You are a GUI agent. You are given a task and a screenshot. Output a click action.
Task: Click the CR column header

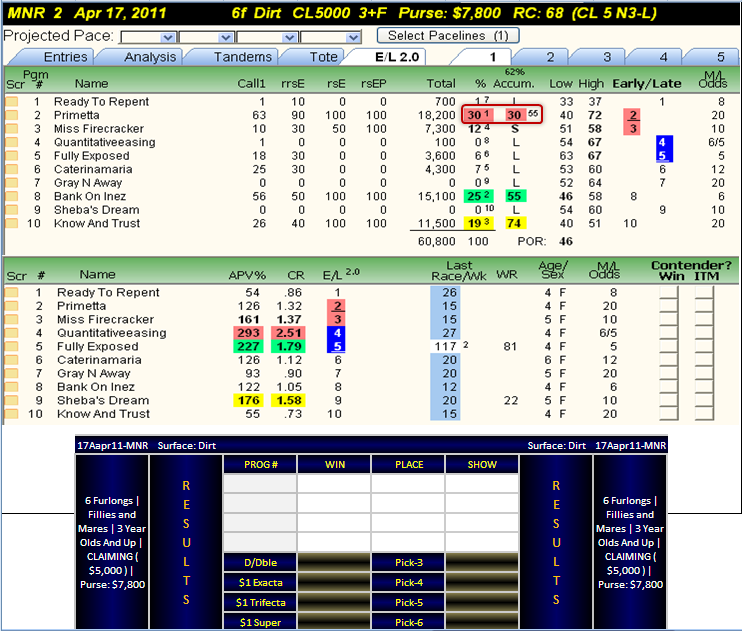click(295, 276)
